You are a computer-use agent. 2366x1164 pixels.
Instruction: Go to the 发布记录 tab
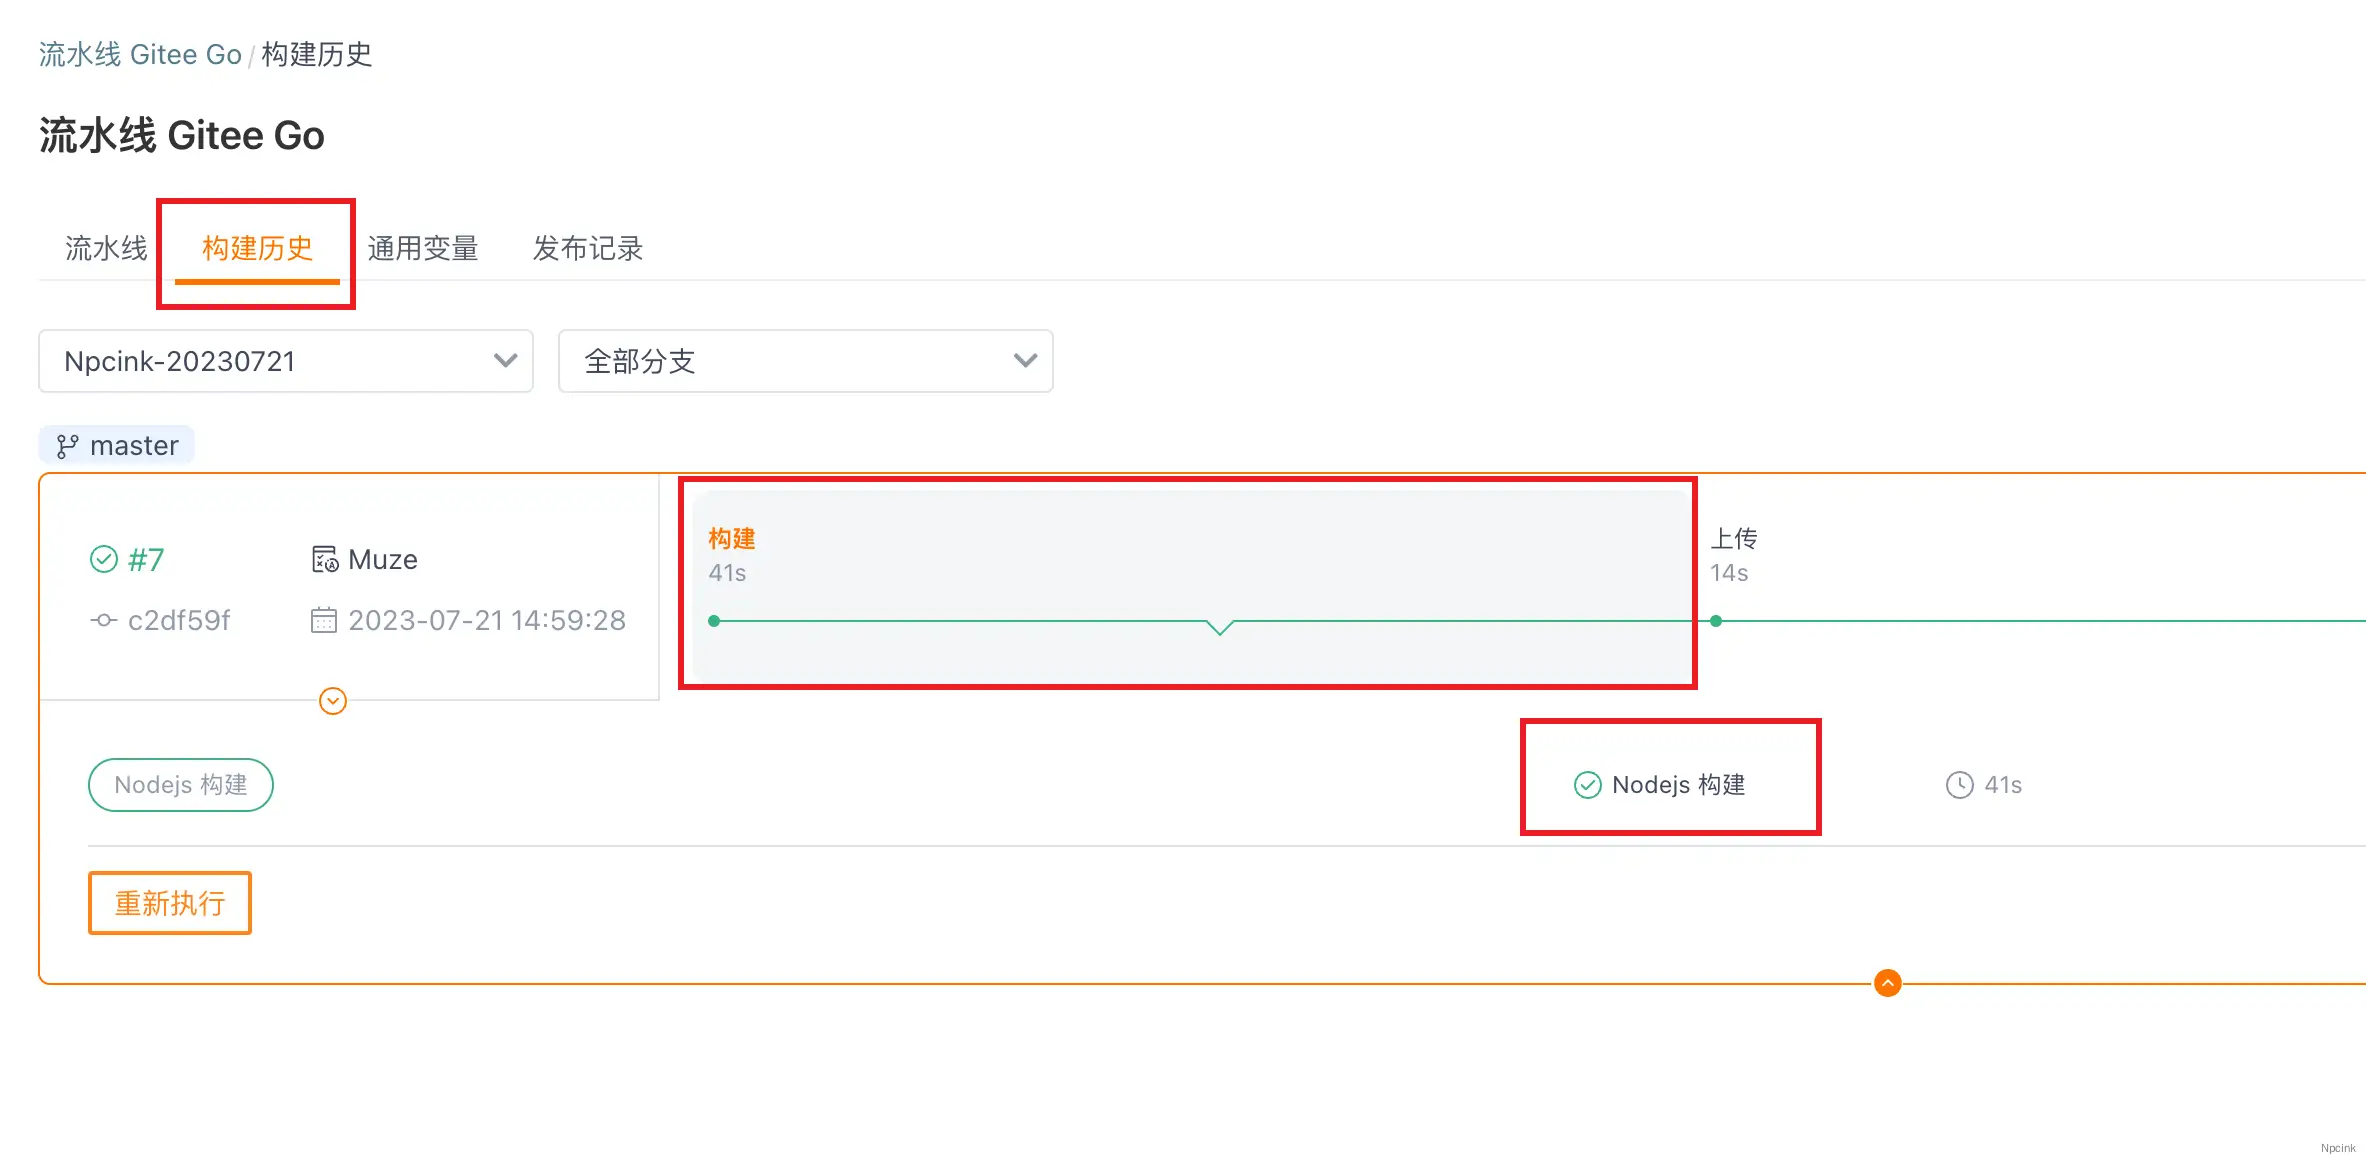tap(588, 248)
